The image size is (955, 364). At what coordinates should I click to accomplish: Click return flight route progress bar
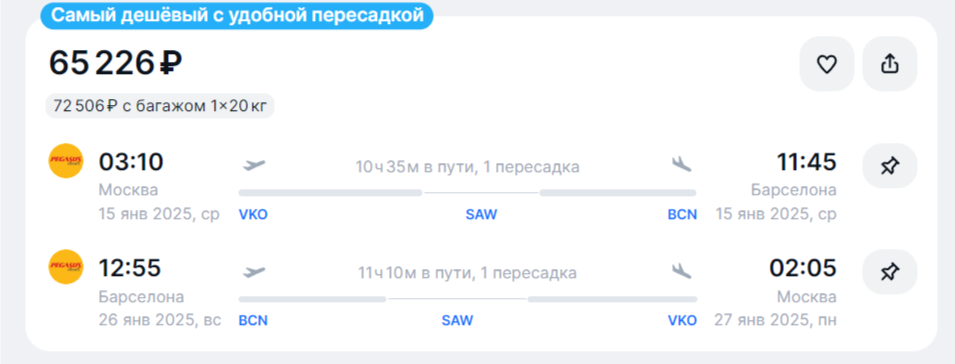coord(468,299)
